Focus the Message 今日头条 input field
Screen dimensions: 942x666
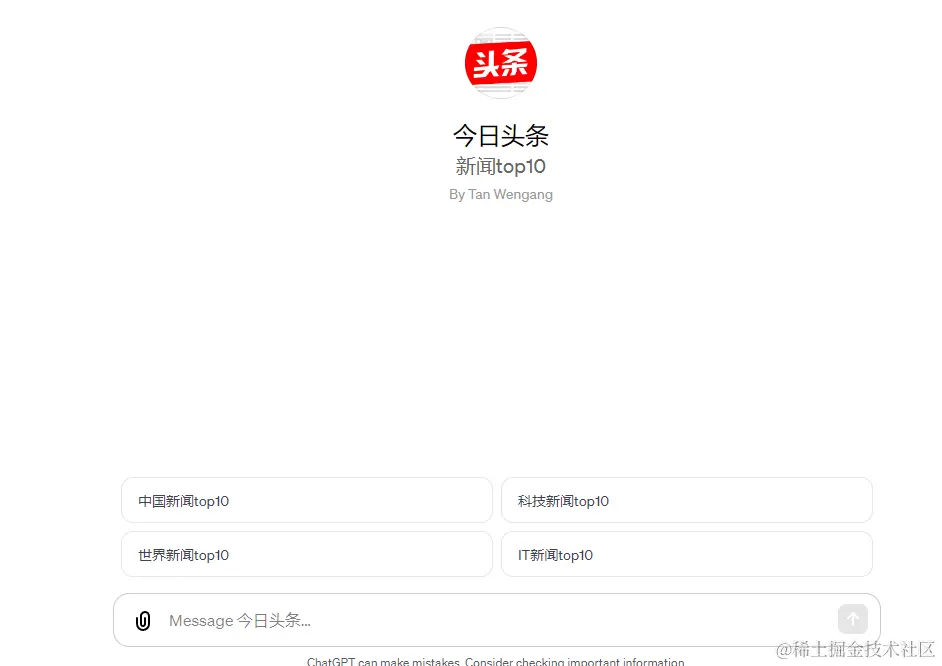coord(499,620)
